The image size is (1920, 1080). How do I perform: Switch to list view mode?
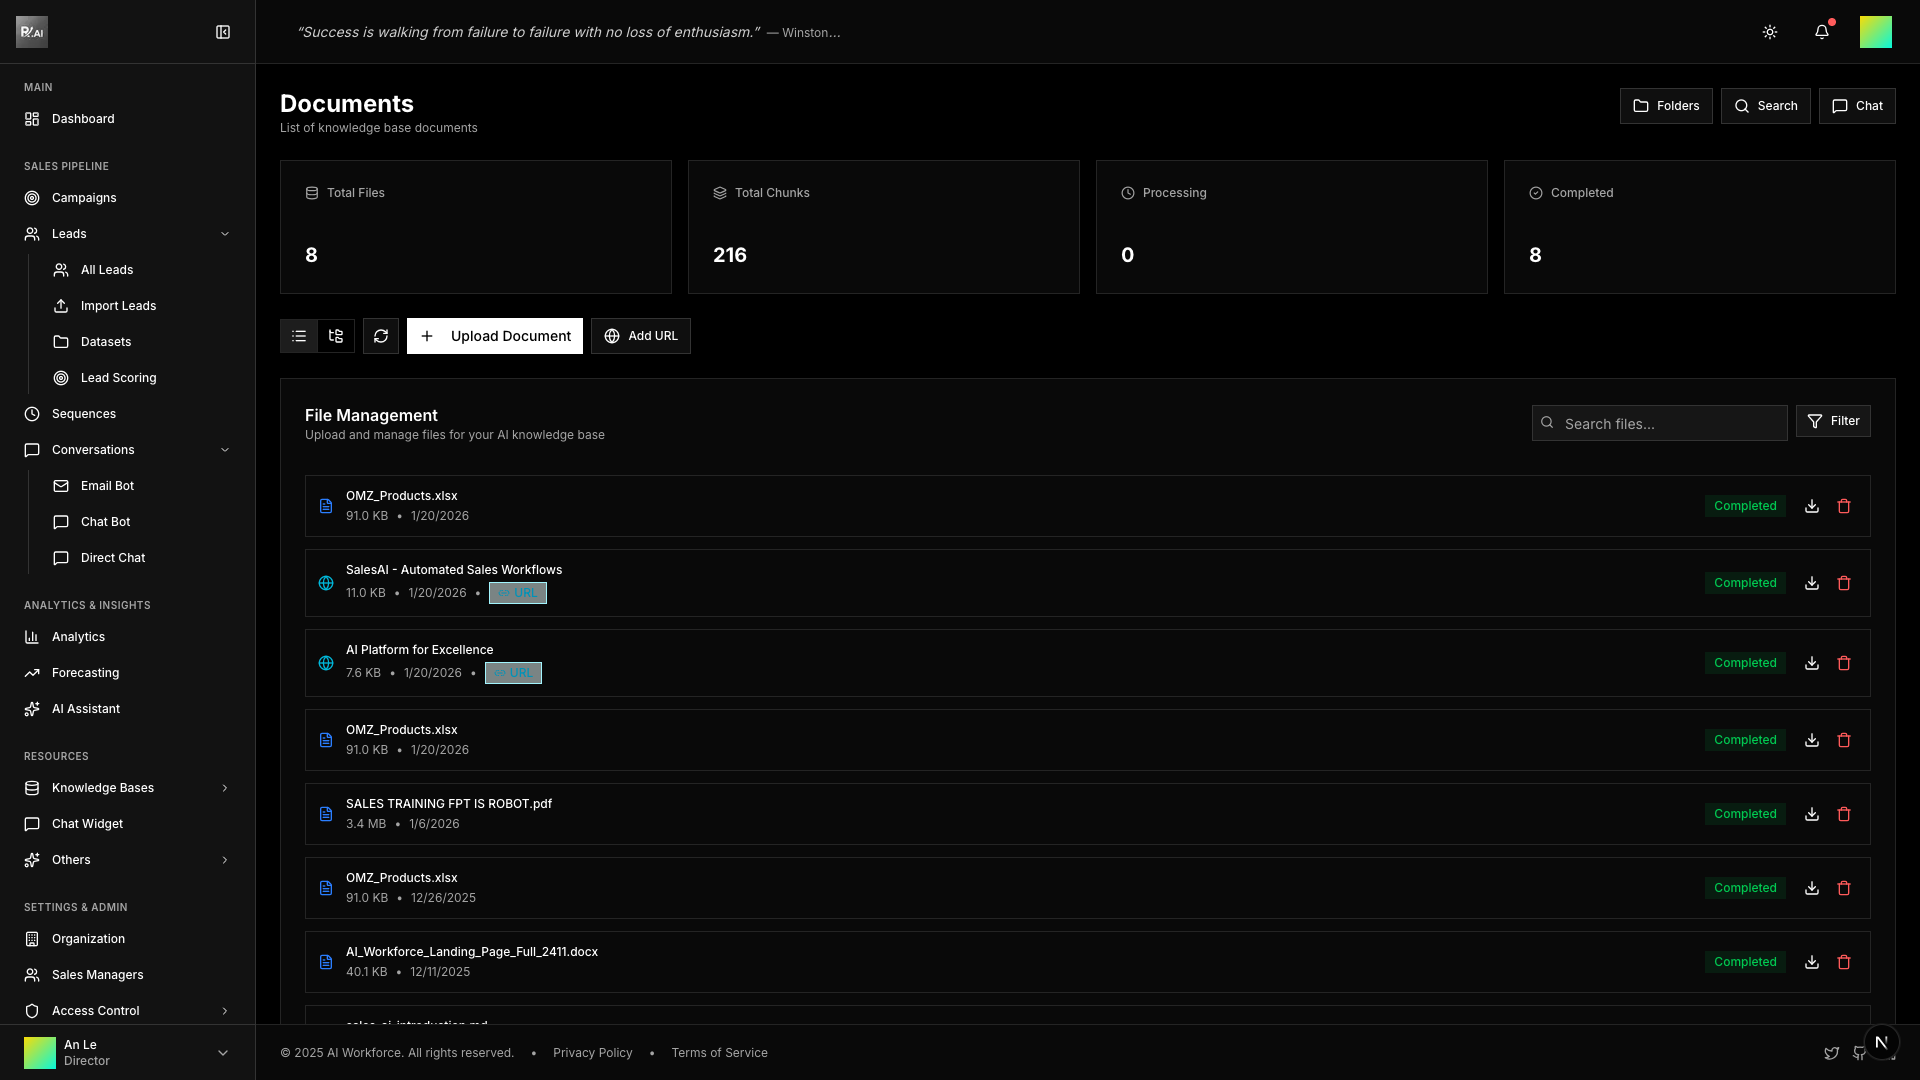[x=299, y=336]
